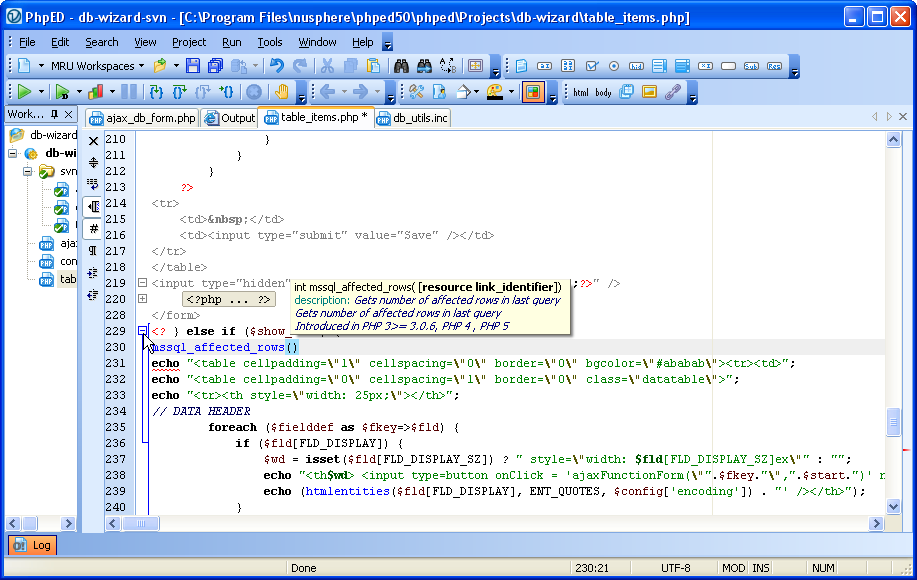Save file with the floppy disk icon
The height and width of the screenshot is (580, 917).
[193, 66]
